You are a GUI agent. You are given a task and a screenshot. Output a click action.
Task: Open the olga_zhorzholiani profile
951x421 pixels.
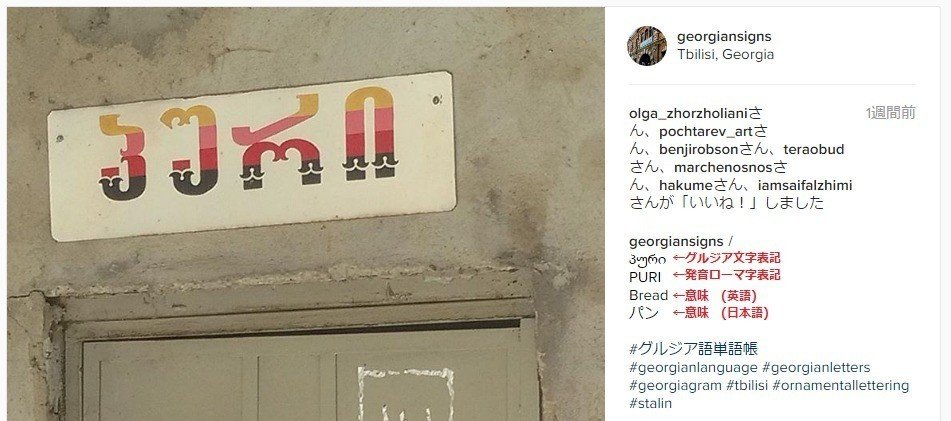(x=688, y=113)
